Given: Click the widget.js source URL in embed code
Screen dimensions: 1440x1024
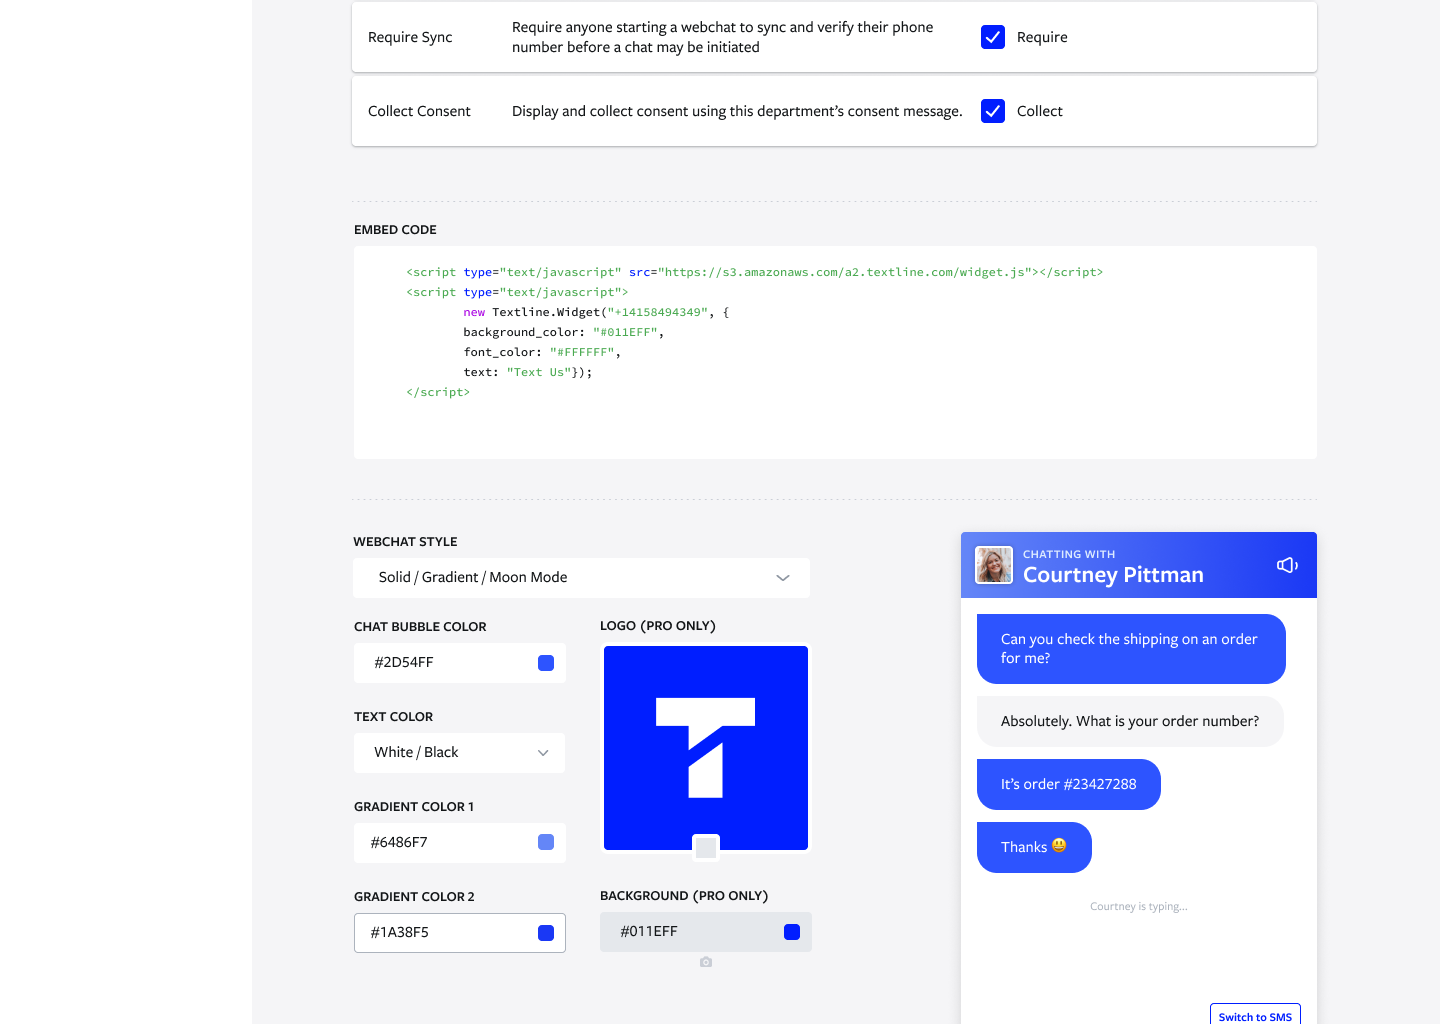Looking at the screenshot, I should 847,272.
